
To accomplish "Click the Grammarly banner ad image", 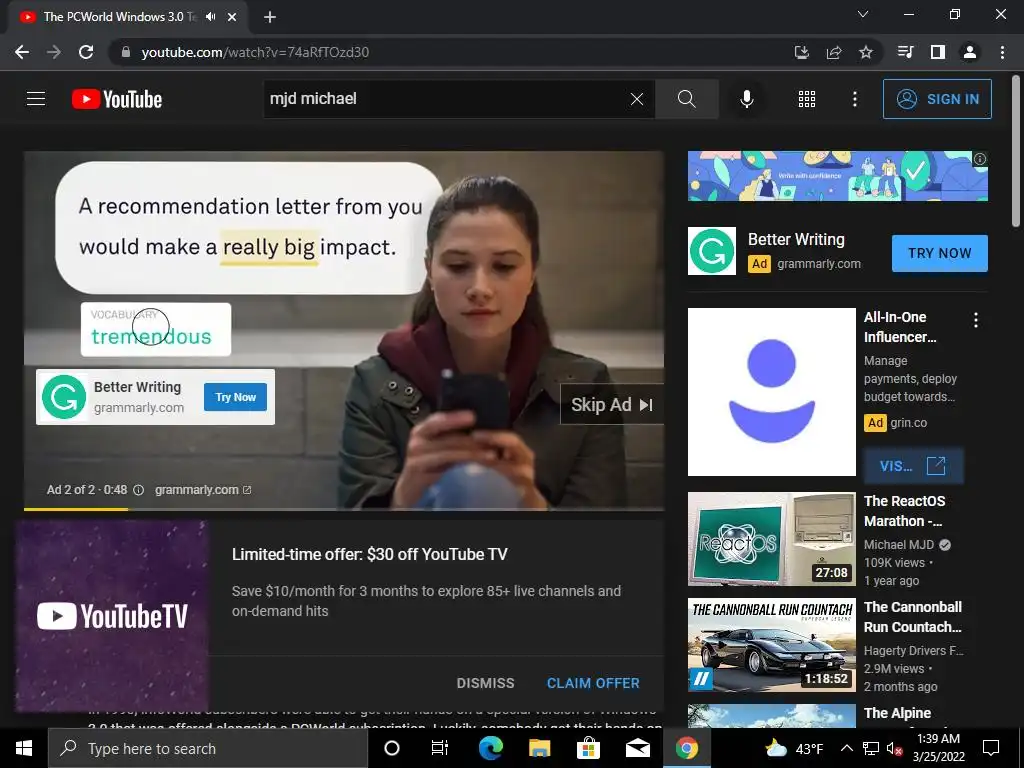I will 838,176.
